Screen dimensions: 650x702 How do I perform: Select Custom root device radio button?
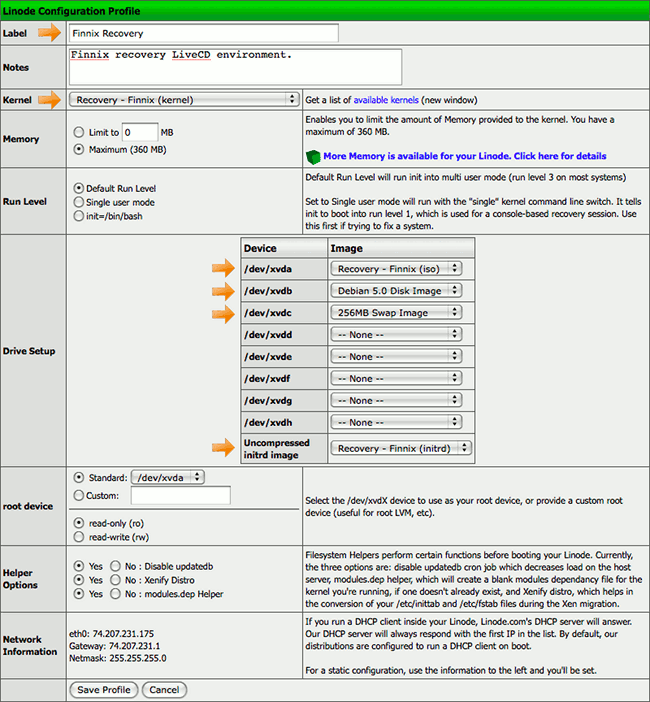click(x=79, y=495)
